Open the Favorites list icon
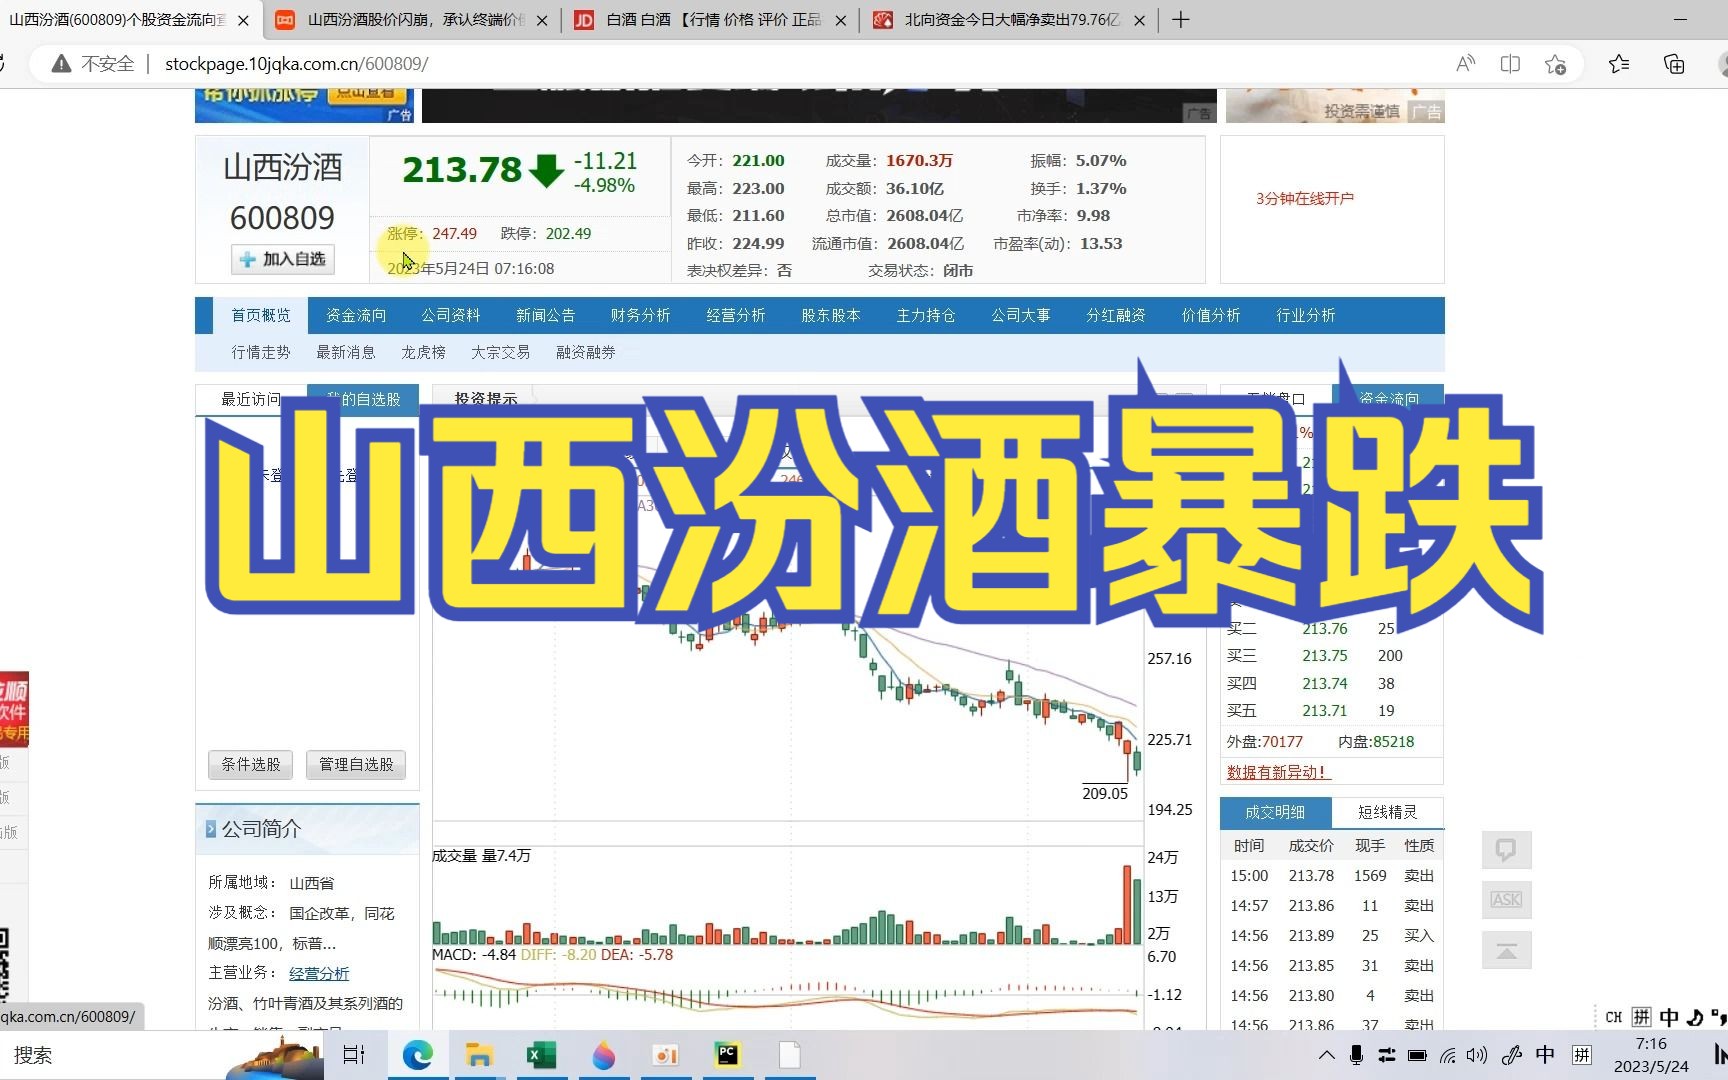The image size is (1728, 1080). pos(1619,64)
